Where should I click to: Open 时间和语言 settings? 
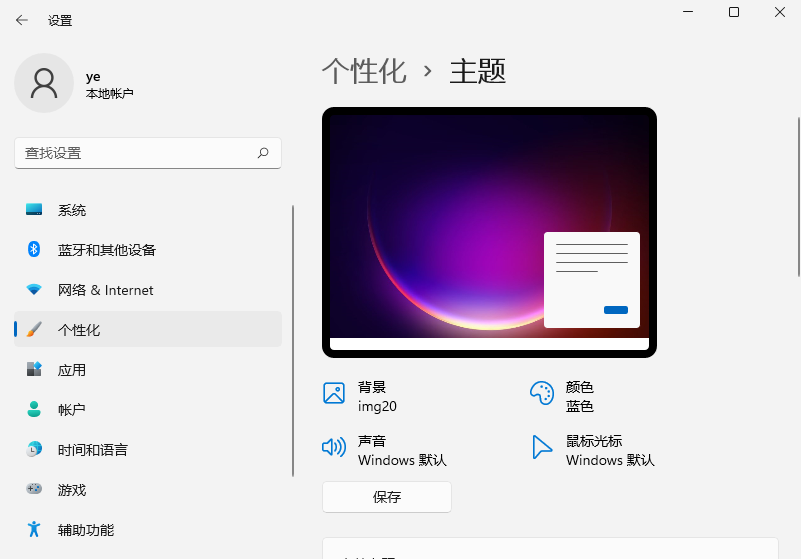148,449
